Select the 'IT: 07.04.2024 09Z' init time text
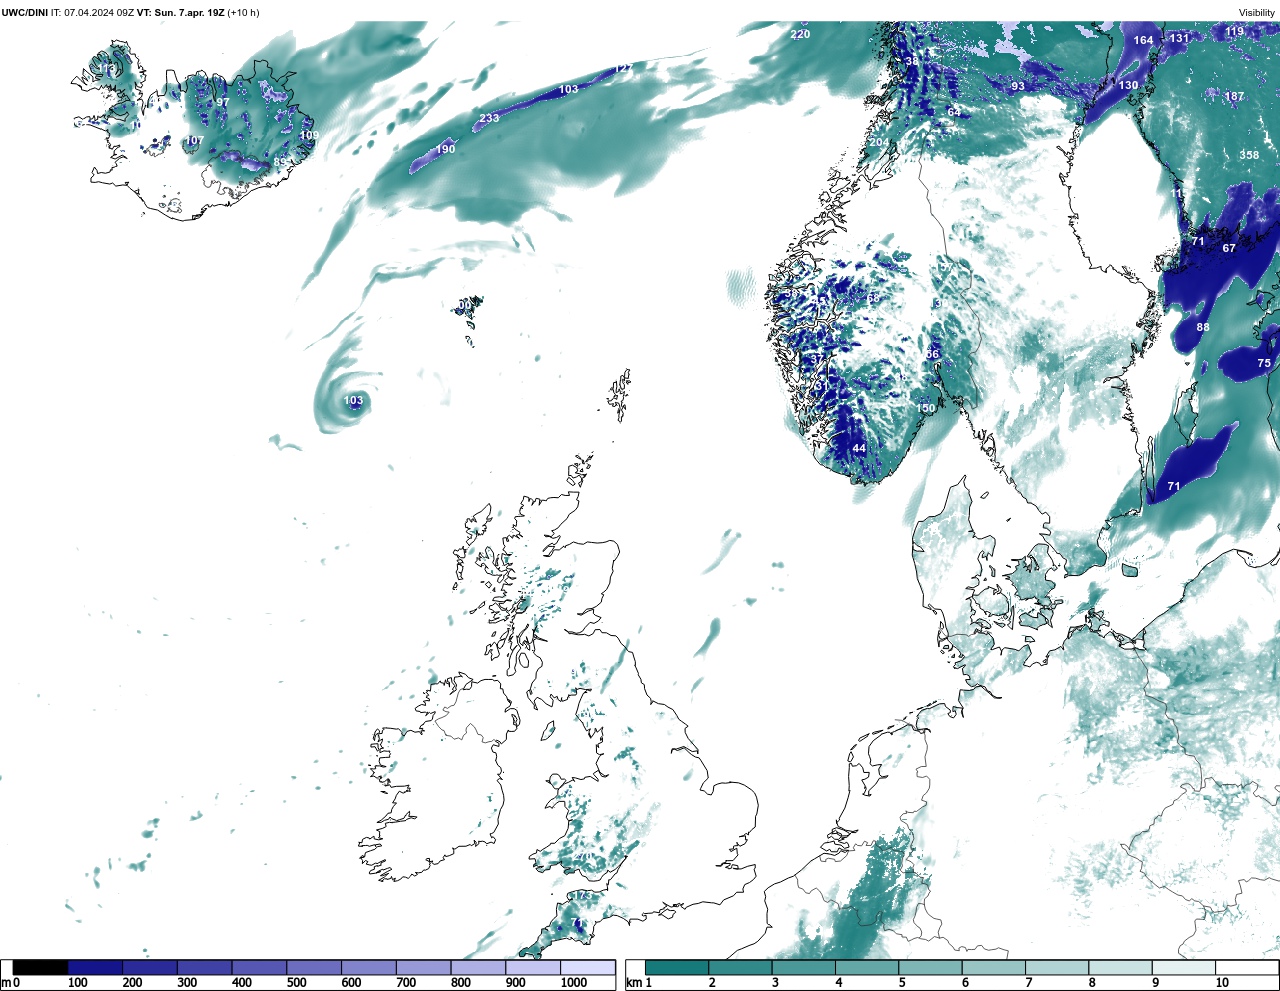Viewport: 1280px width, 991px height. (x=92, y=13)
